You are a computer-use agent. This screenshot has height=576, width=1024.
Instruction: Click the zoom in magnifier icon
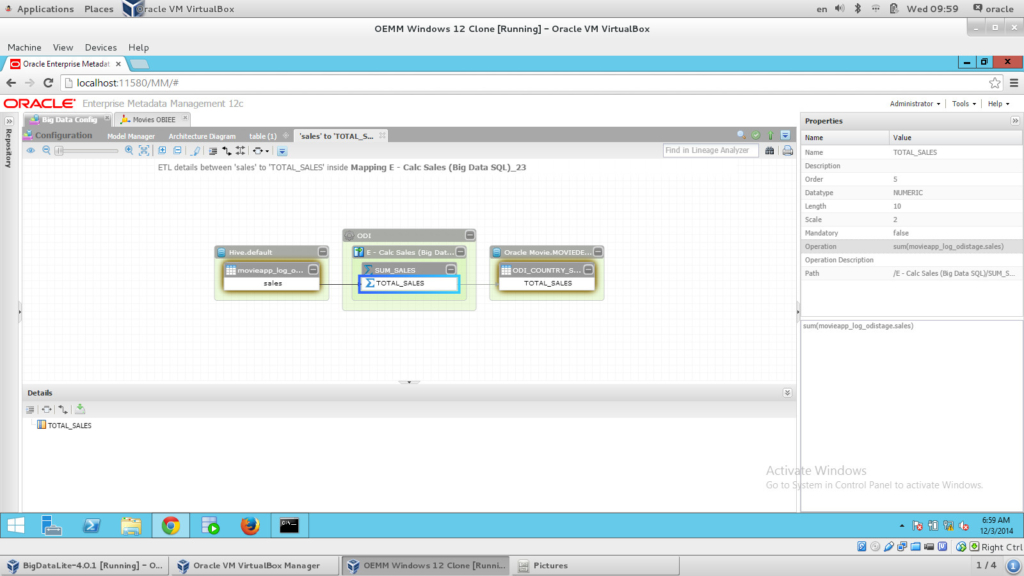tap(129, 151)
